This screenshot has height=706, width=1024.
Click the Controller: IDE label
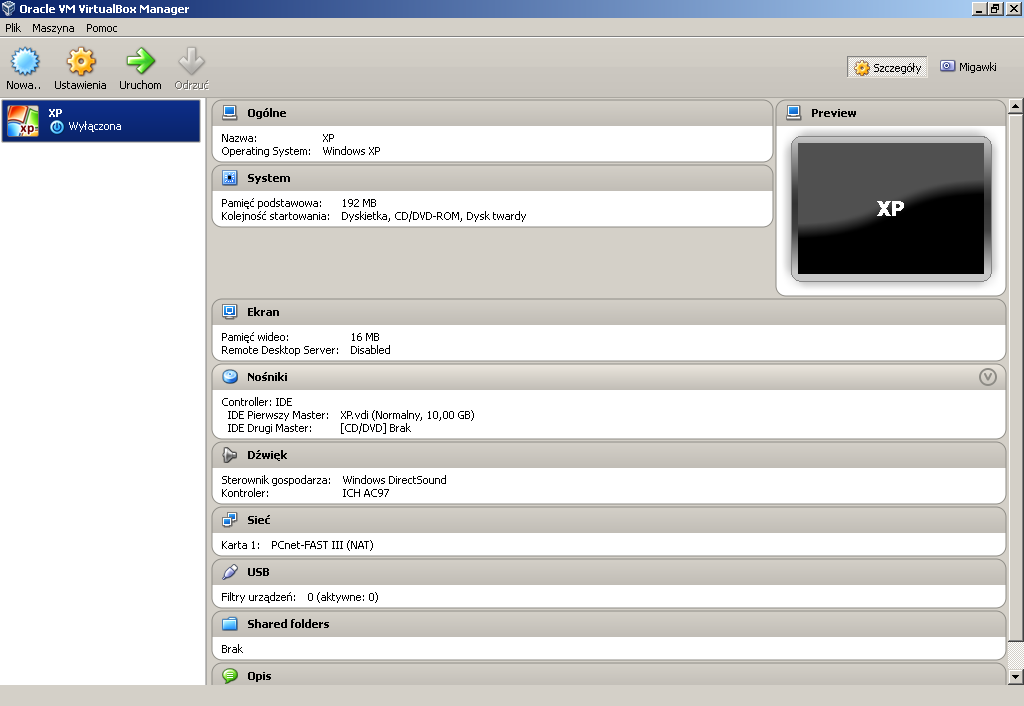(257, 402)
